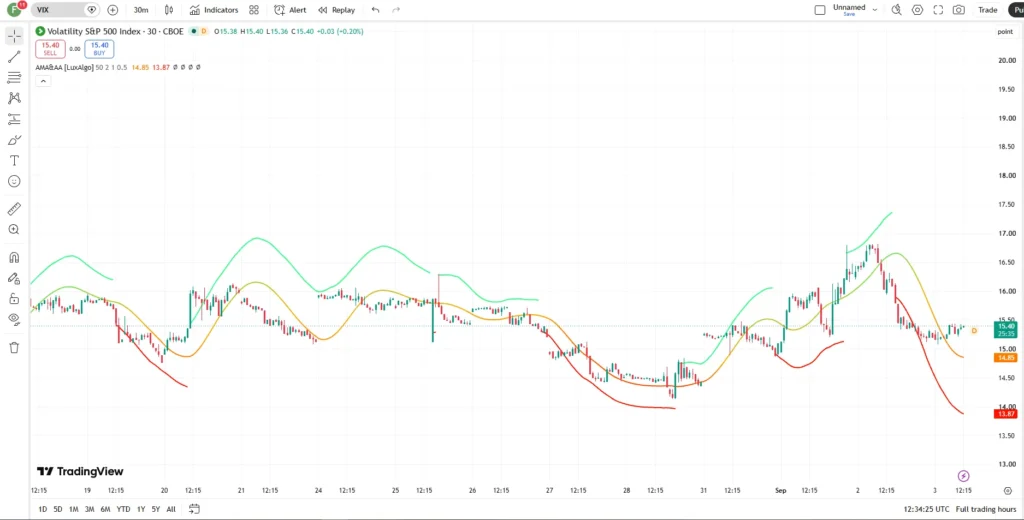This screenshot has width=1024, height=520.
Task: Collapse the indicator legend with chevron
Action: click(x=42, y=81)
